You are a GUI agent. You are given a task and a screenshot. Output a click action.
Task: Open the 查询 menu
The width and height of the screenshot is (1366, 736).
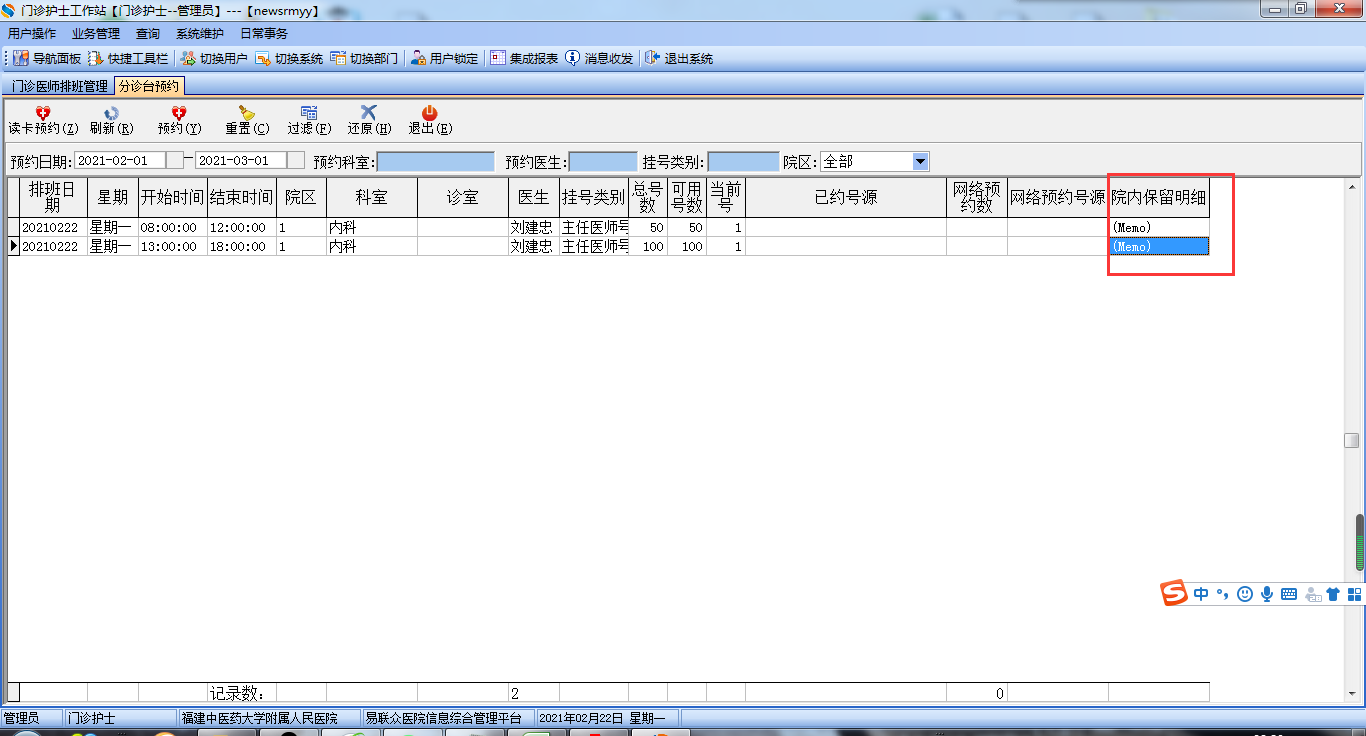tap(148, 34)
